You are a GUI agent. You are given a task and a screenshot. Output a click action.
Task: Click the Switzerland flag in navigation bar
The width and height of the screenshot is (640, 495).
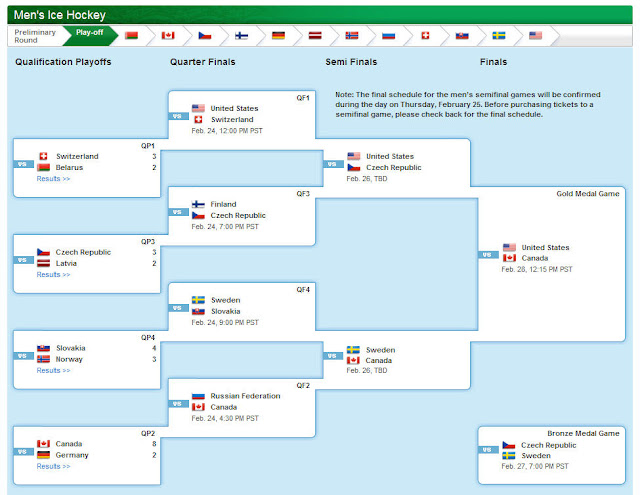425,35
